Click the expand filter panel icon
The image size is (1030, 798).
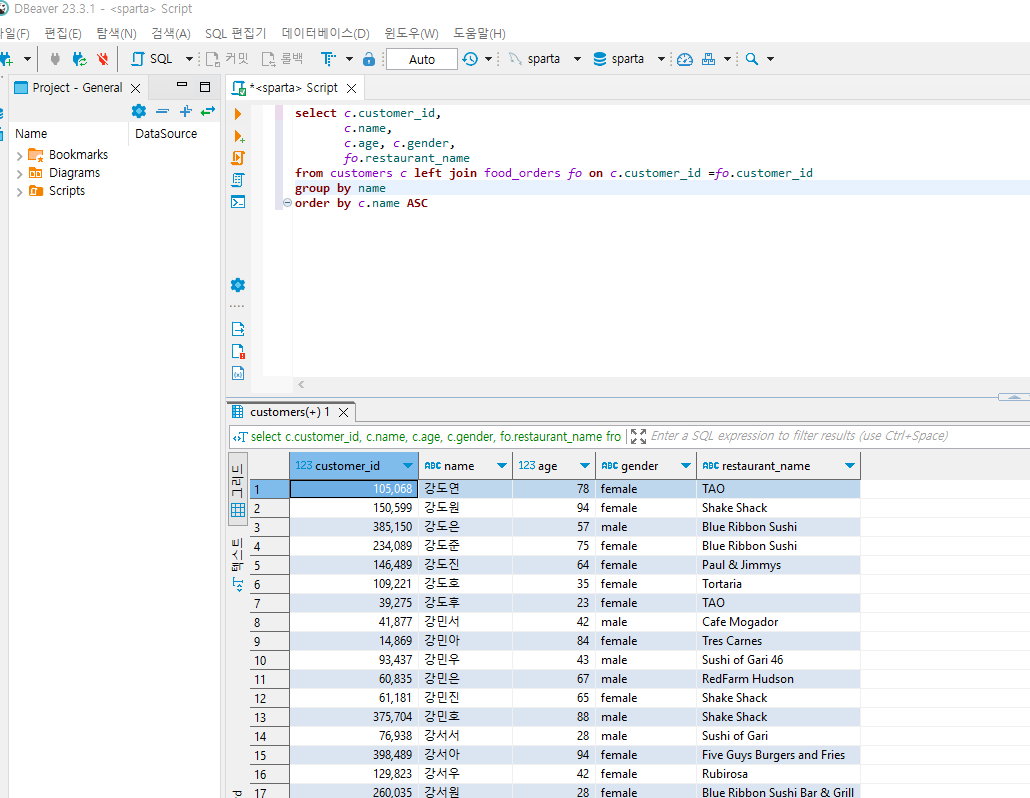638,436
